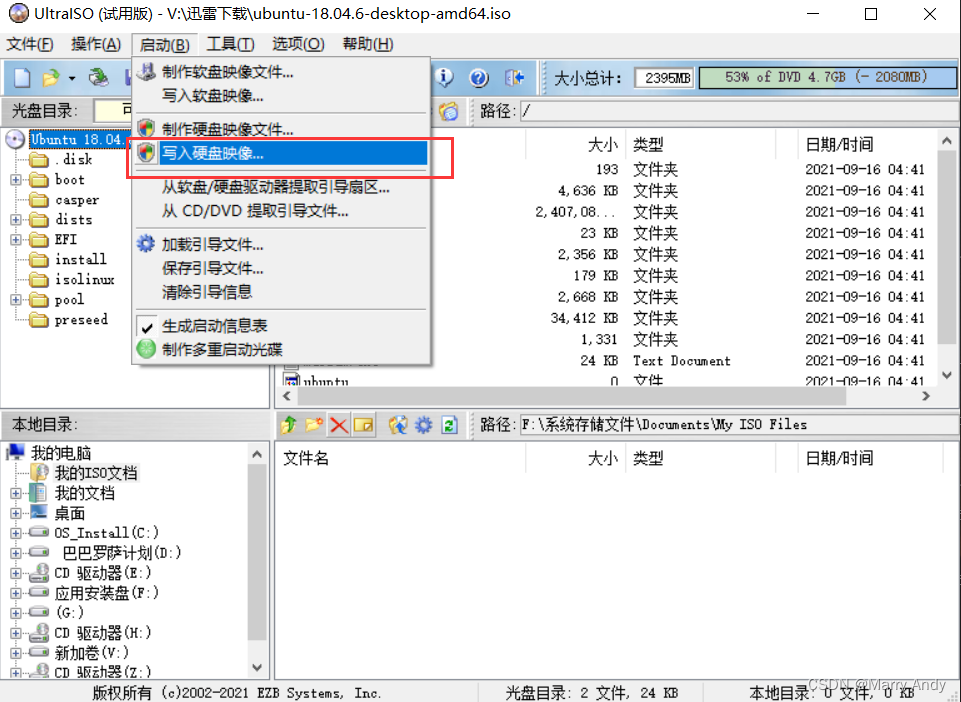Click the 我的ISO文档 icon
This screenshot has width=961, height=702.
[x=39, y=473]
